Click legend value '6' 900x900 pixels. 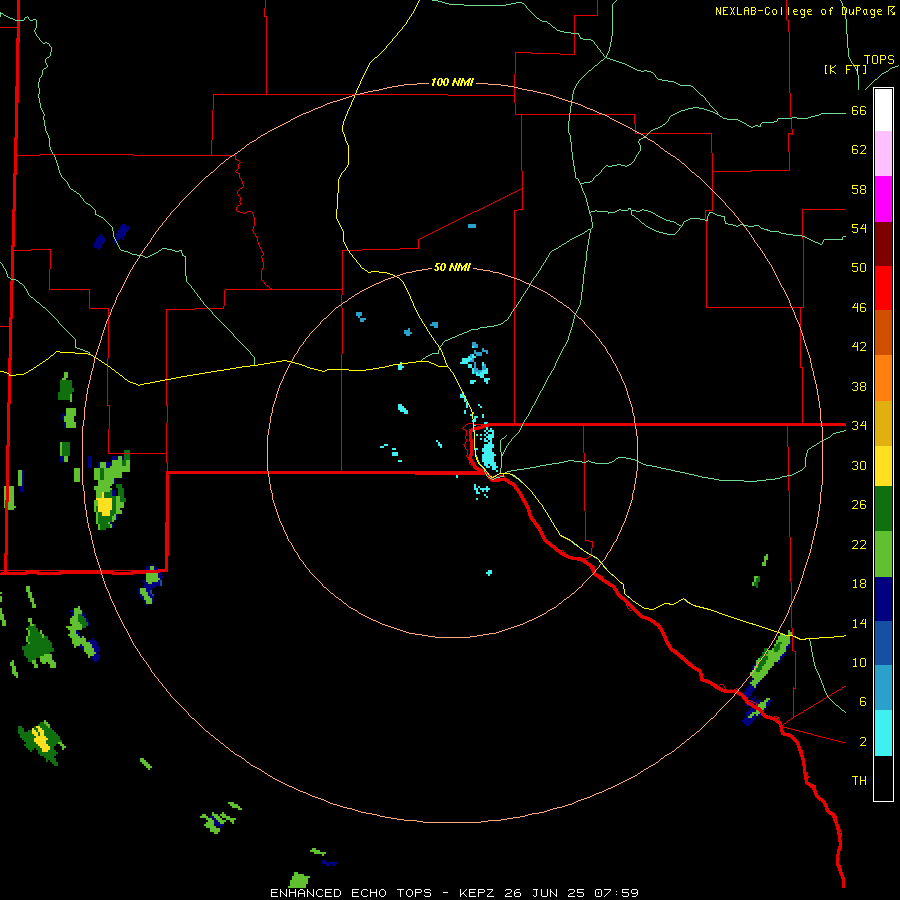pos(862,702)
